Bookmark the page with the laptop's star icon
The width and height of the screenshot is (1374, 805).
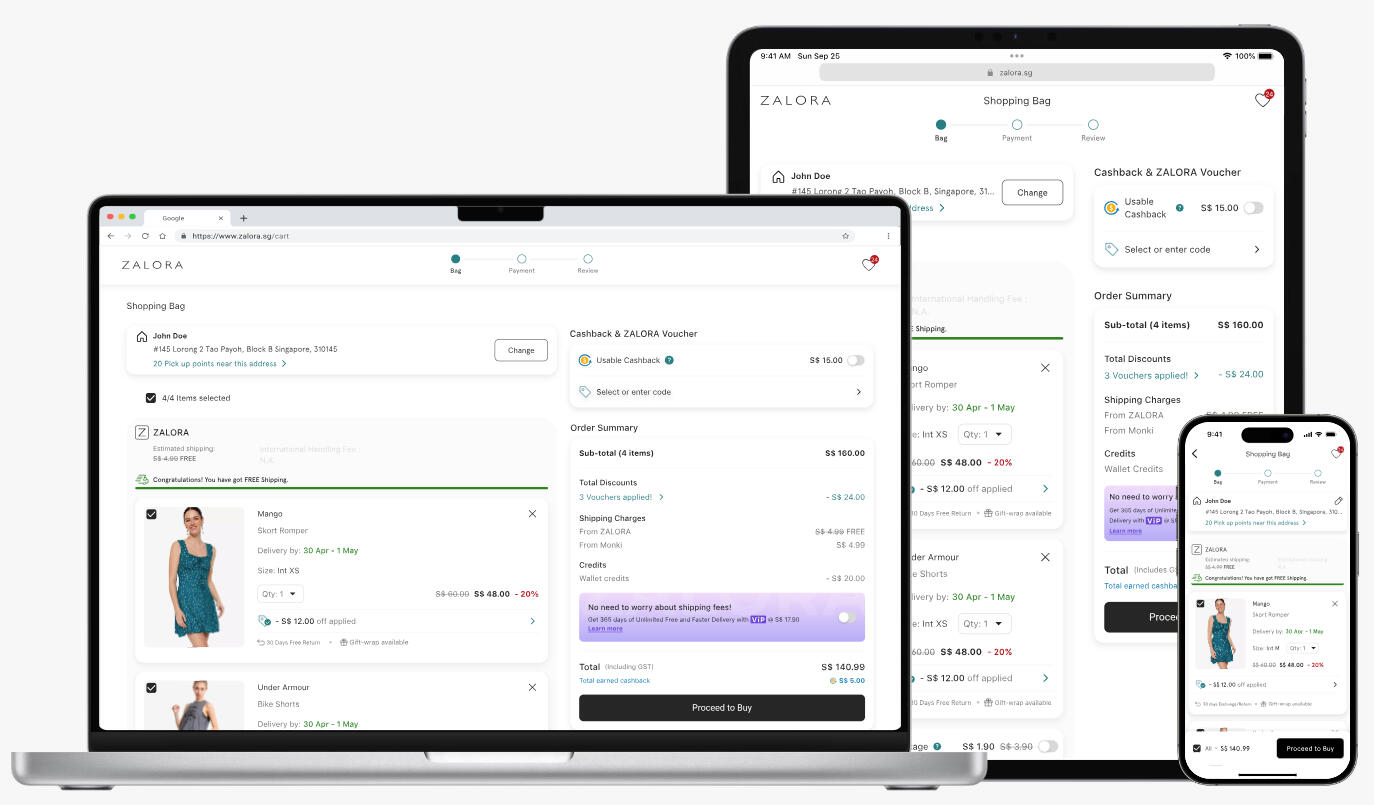[x=845, y=236]
